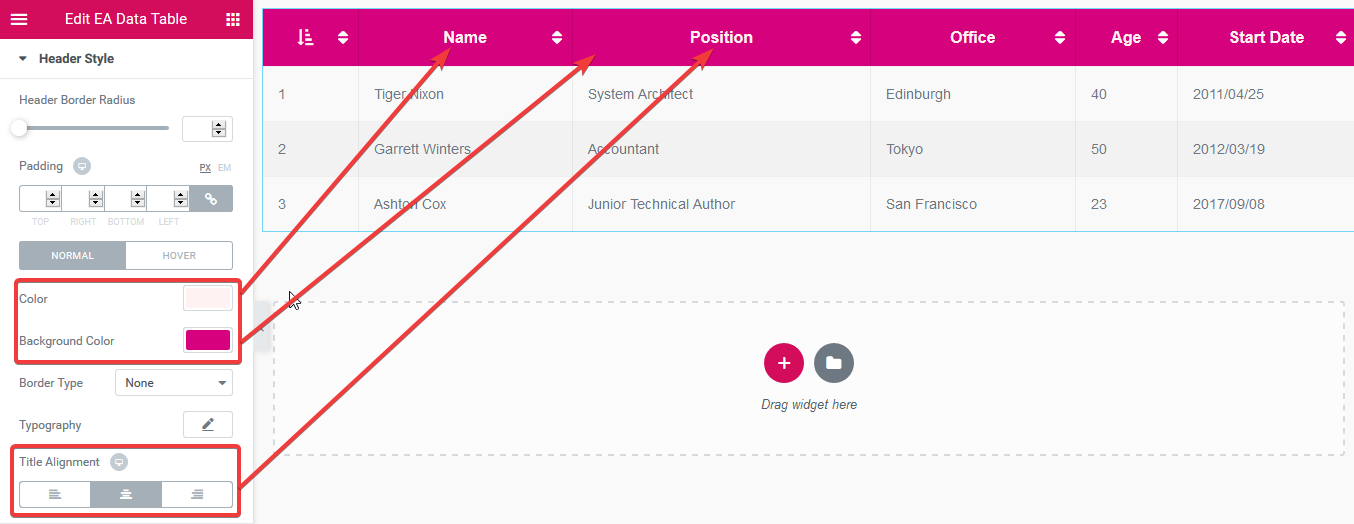Image resolution: width=1354 pixels, height=524 pixels.
Task: Click the gray add template folder button
Action: 834,363
